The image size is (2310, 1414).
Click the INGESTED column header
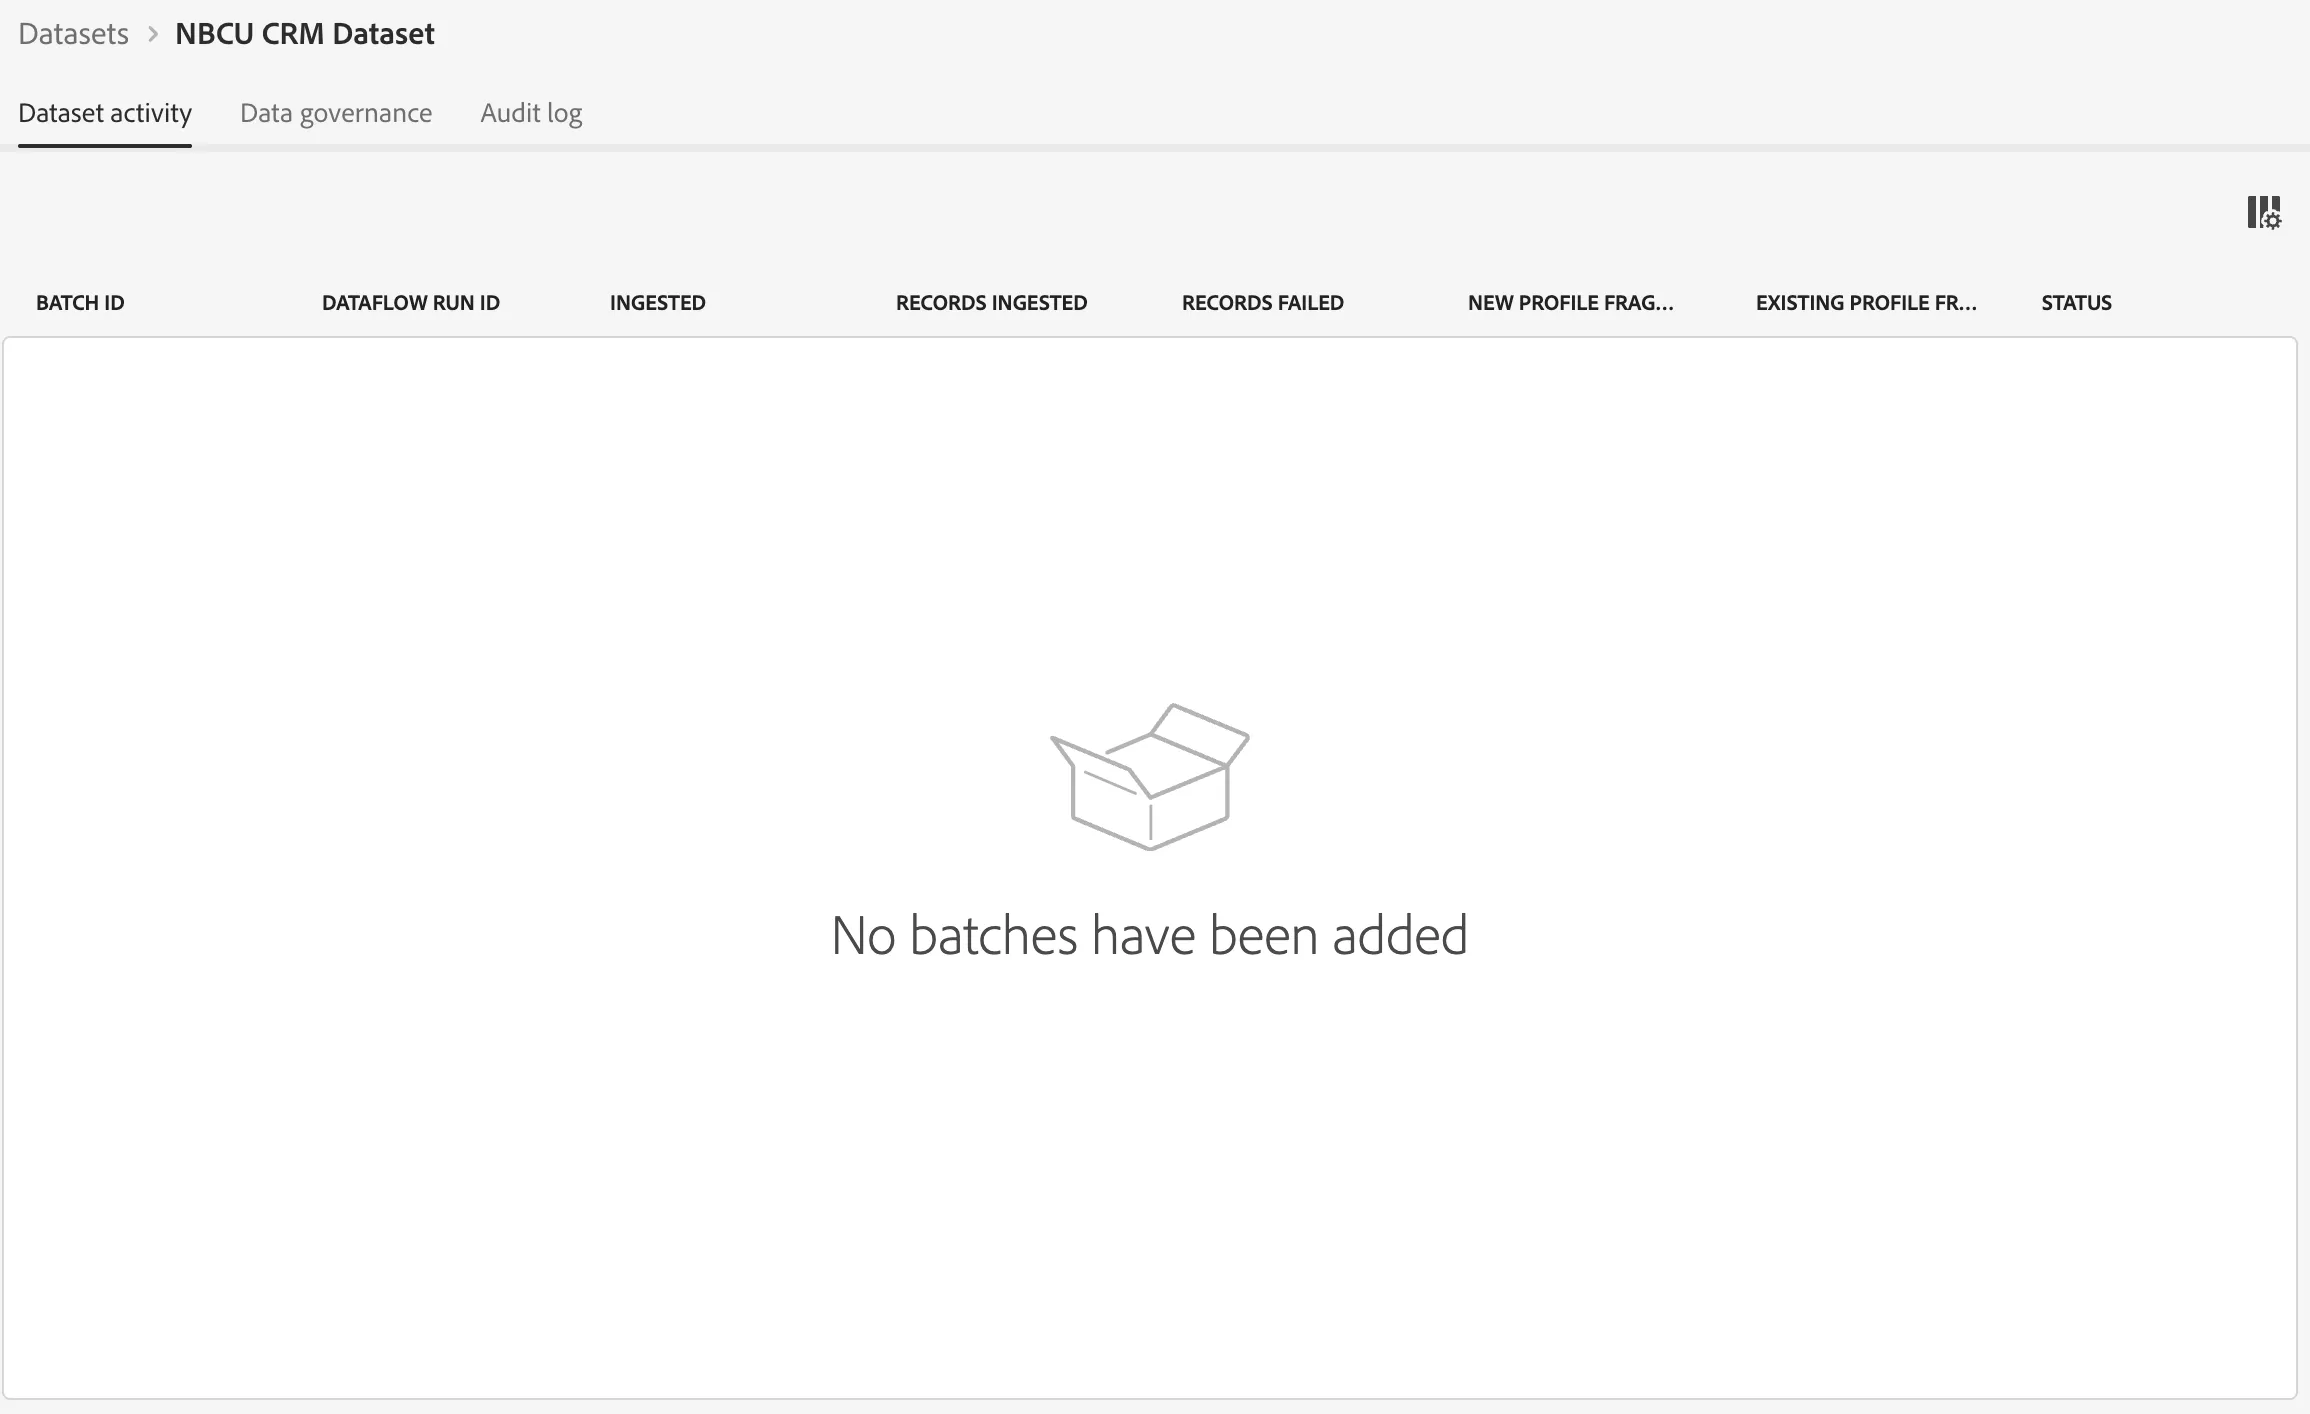point(658,303)
